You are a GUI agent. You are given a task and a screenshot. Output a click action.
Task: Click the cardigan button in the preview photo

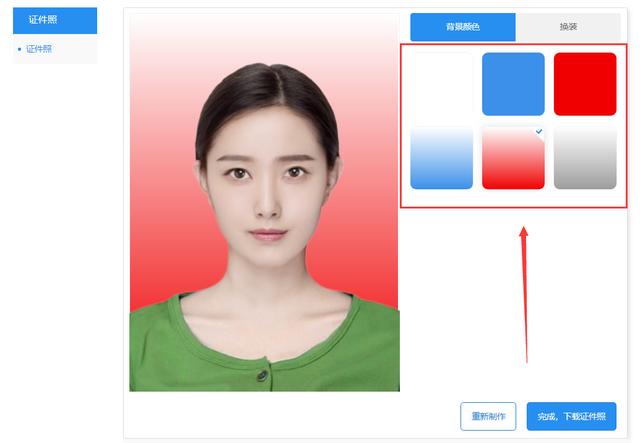(262, 375)
